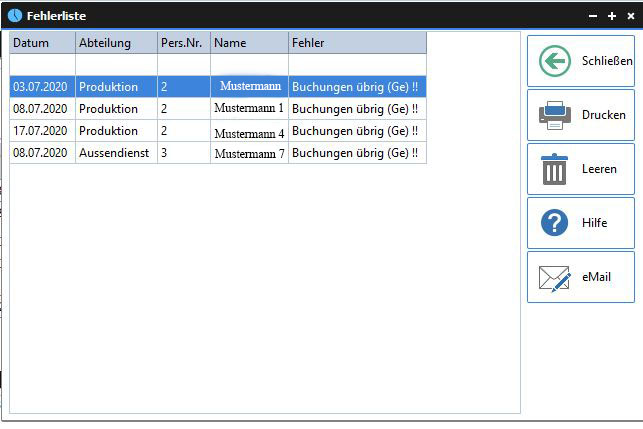Viewport: 643px width, 429px height.
Task: Click the Fehlerliste app icon in title bar
Action: coord(14,16)
